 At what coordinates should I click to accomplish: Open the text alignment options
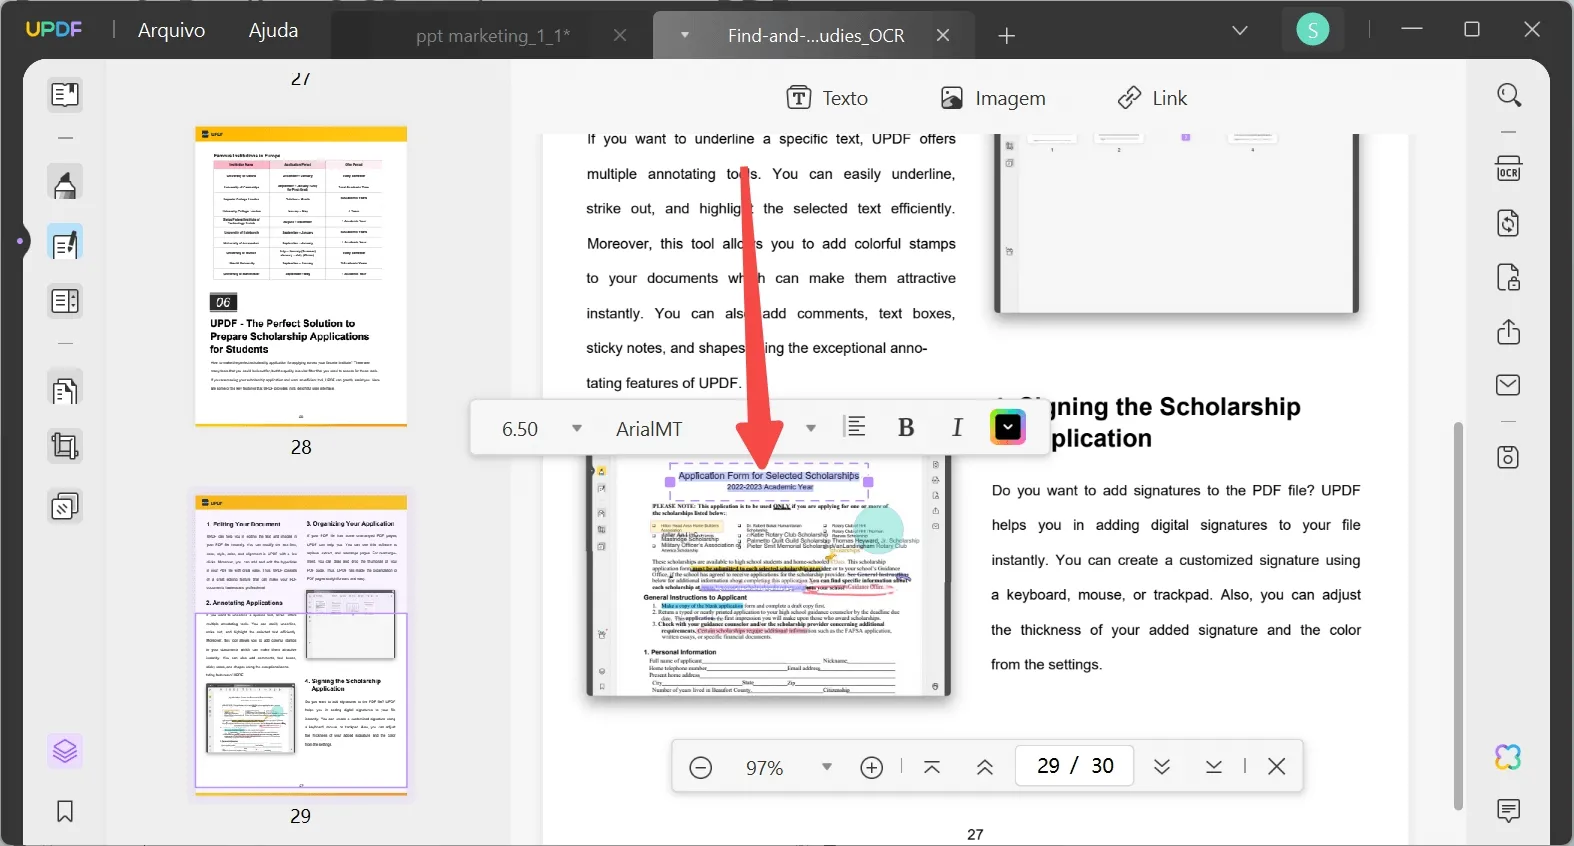pos(856,428)
